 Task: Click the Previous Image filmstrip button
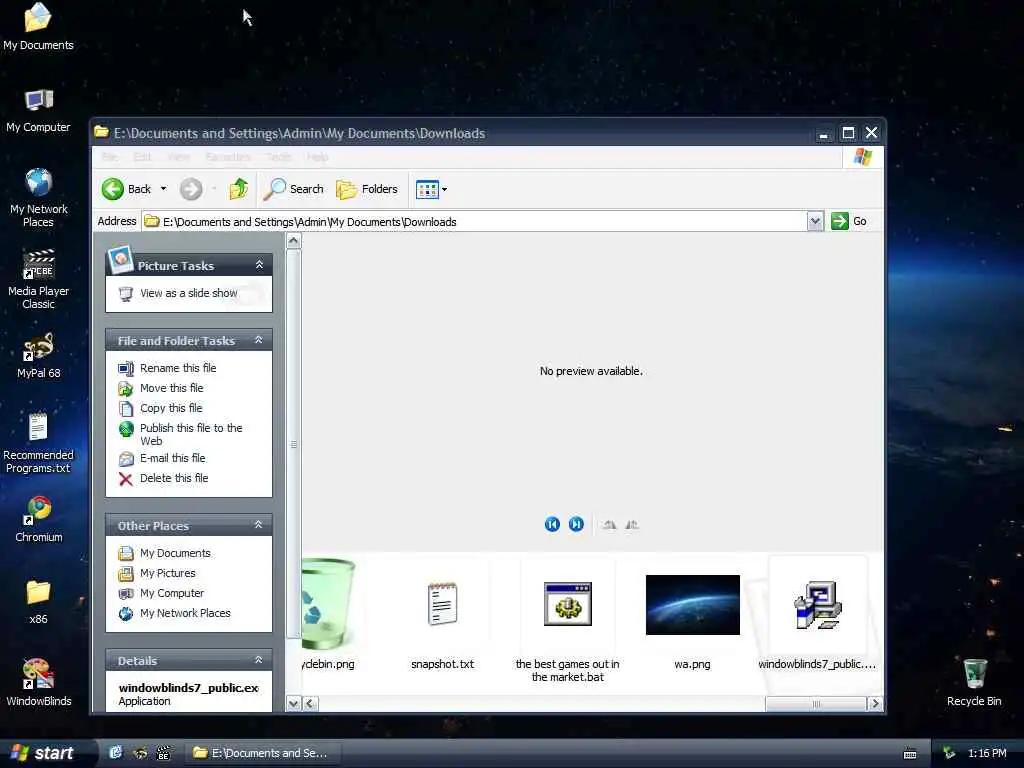coord(552,524)
